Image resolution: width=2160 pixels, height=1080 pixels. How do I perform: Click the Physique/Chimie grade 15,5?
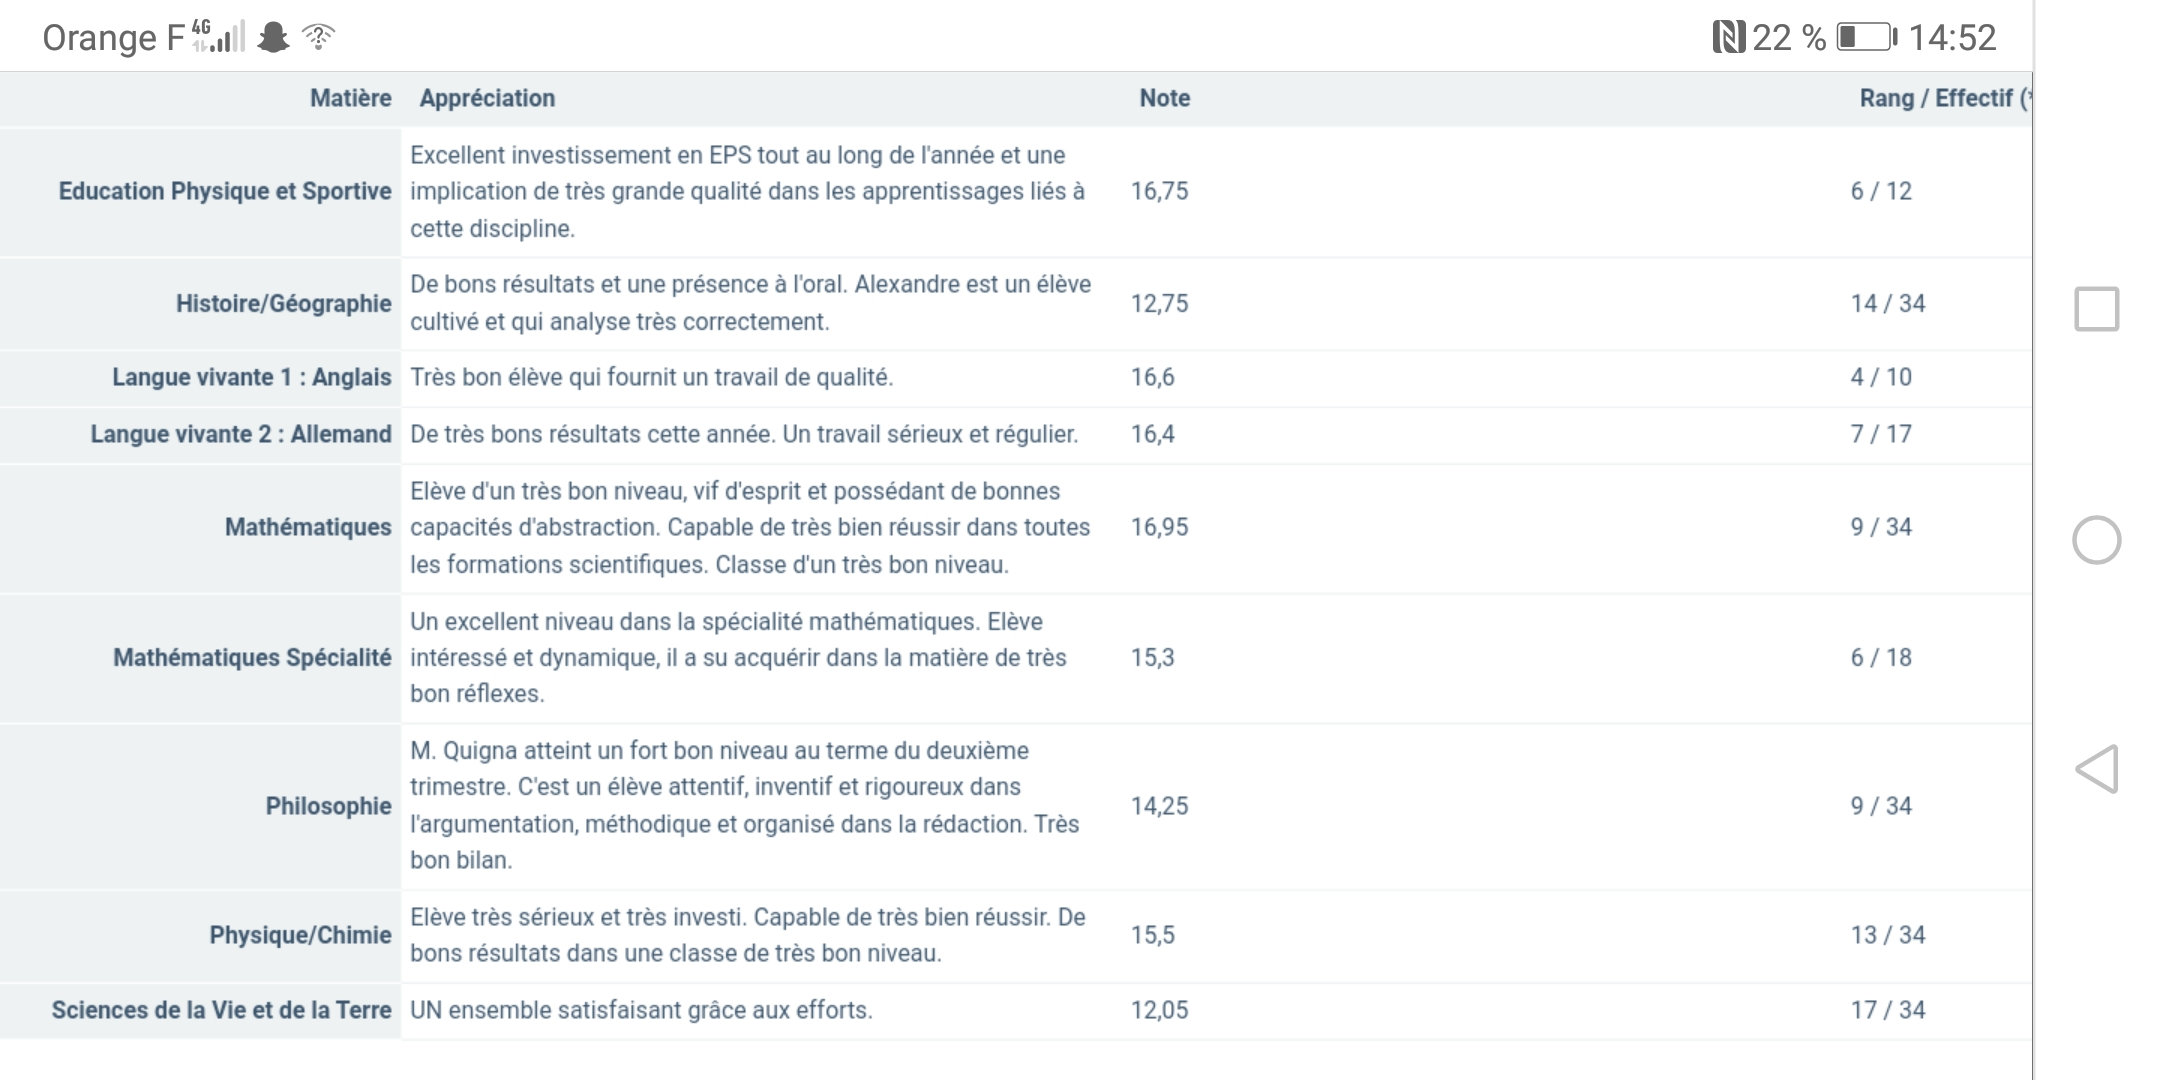pos(1152,935)
